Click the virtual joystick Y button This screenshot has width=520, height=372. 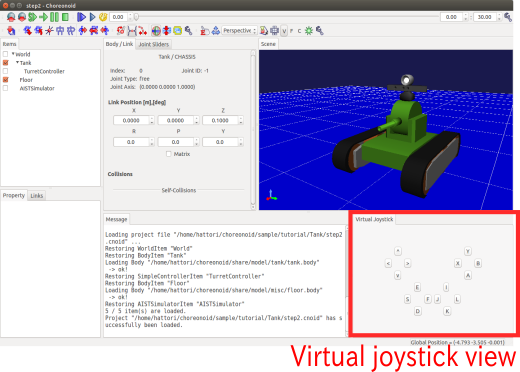[468, 251]
